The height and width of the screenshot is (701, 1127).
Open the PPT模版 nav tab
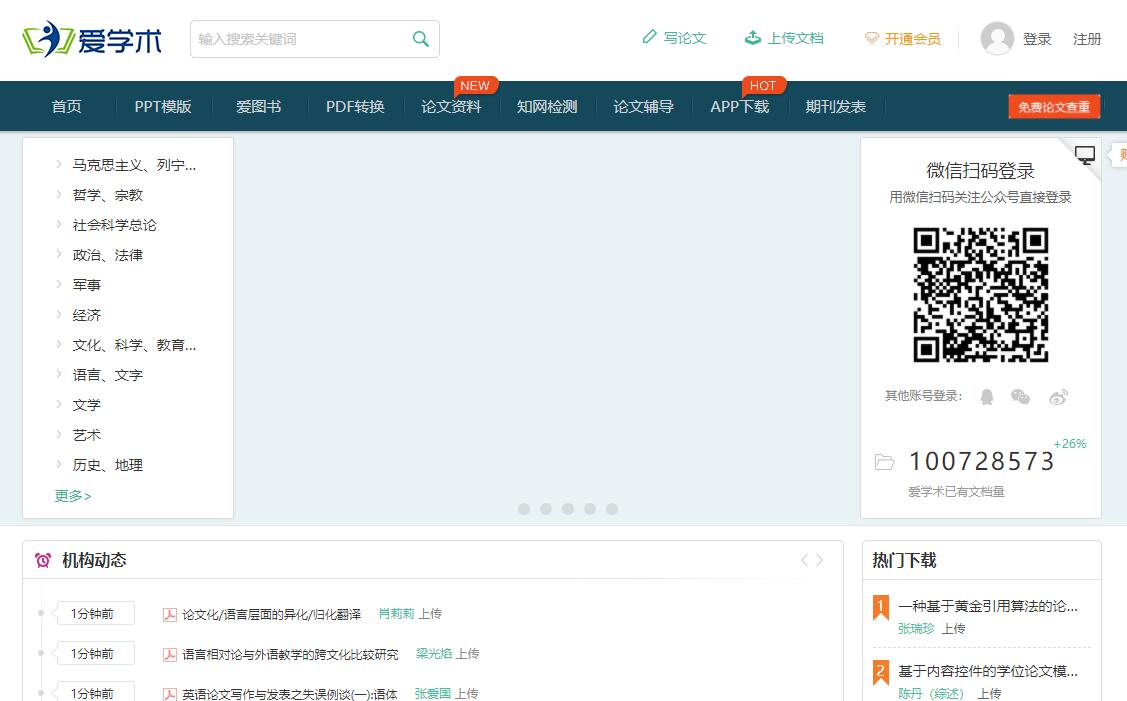point(163,107)
